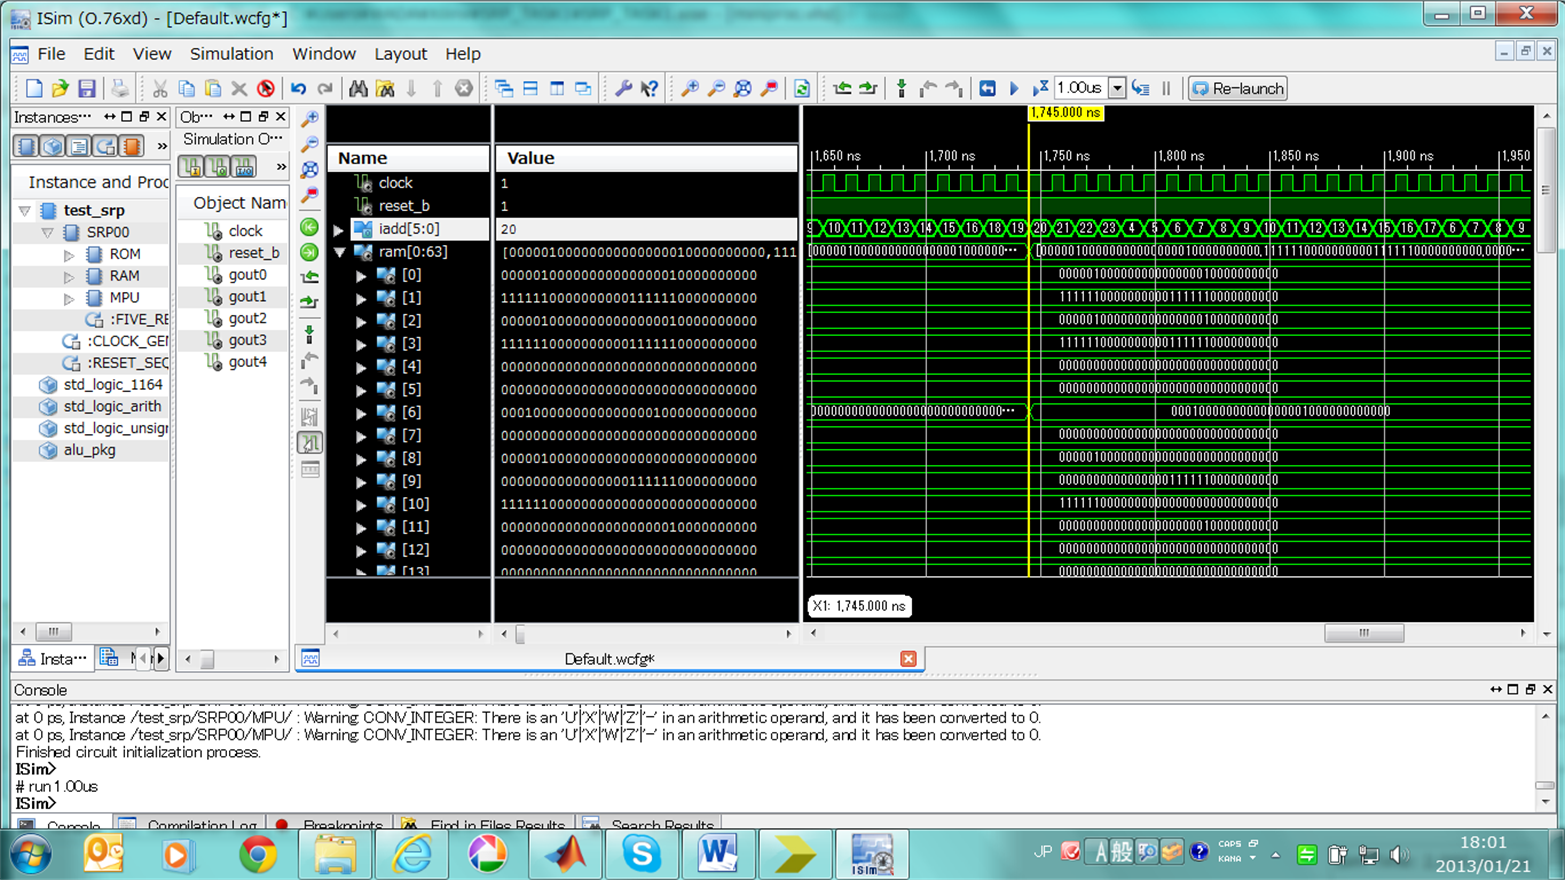The width and height of the screenshot is (1565, 880).
Task: Open the Layout menu
Action: coord(400,54)
